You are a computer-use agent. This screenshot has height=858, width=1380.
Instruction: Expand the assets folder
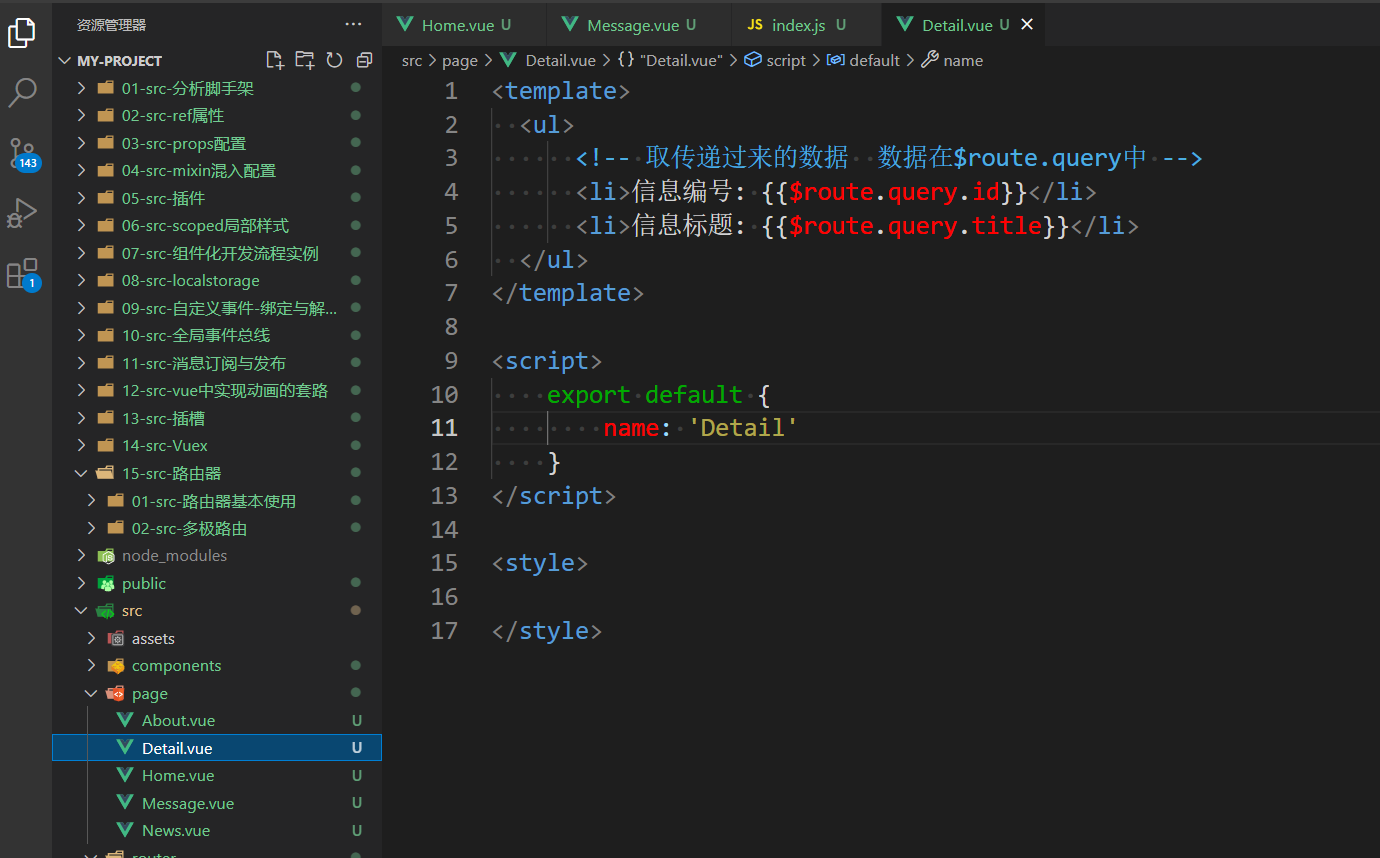[217, 638]
